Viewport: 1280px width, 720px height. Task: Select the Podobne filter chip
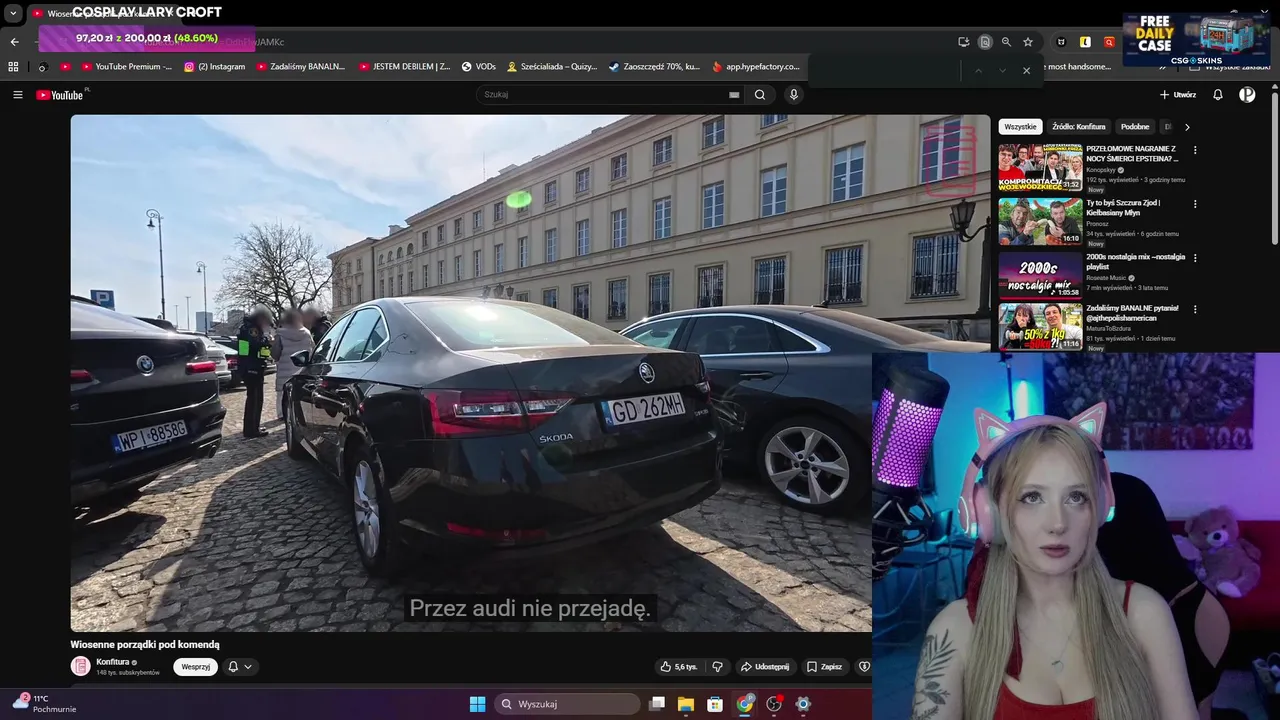click(1135, 127)
